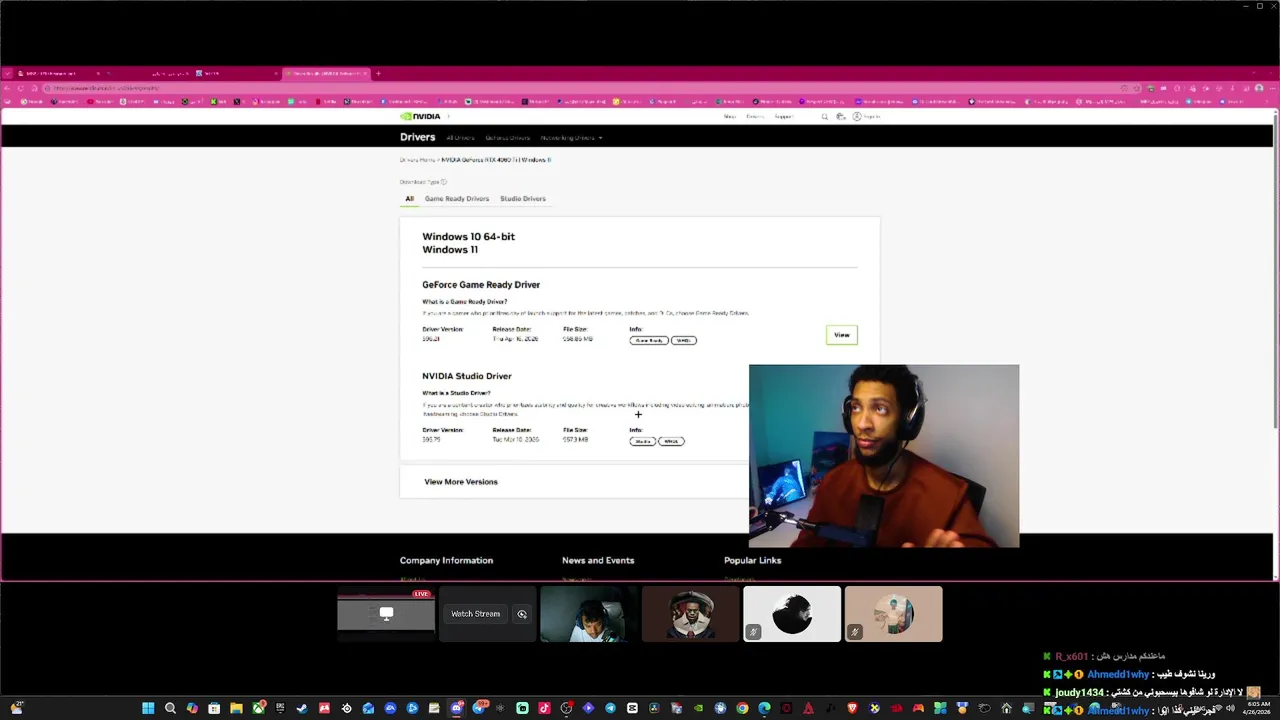Open the Download Type info icon
The image size is (1280, 720).
coord(444,182)
